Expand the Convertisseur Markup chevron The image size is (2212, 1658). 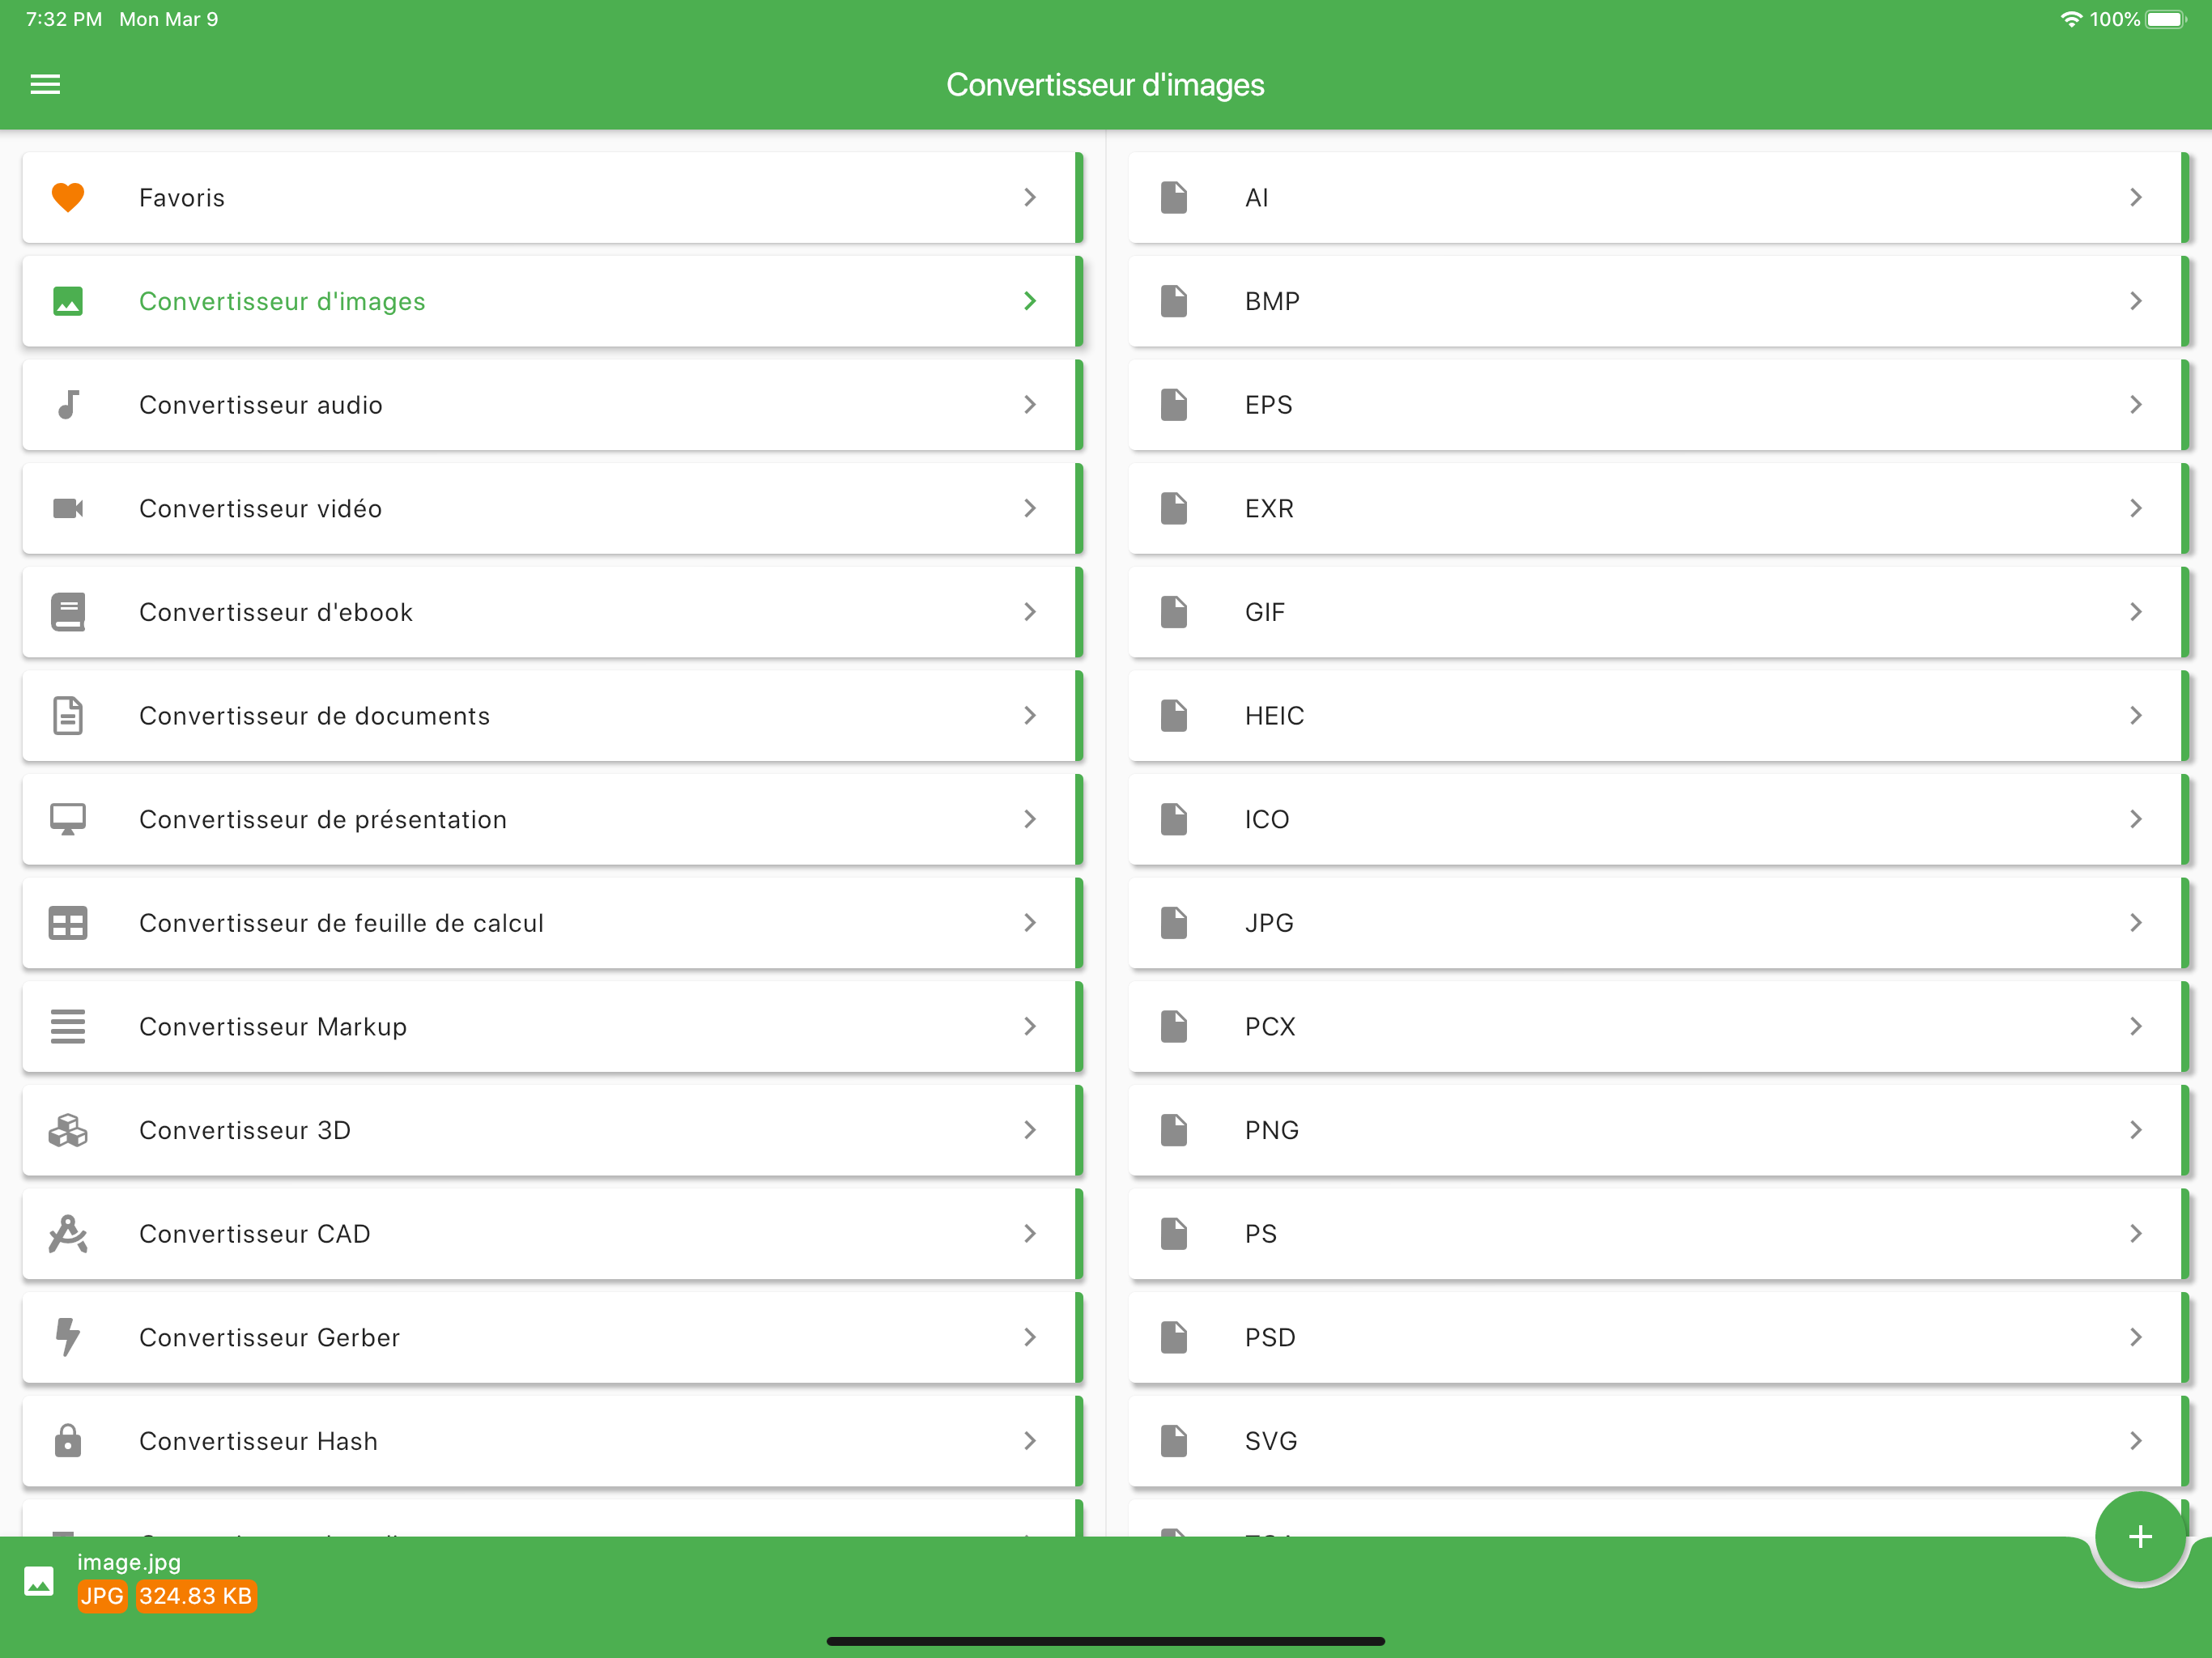(x=1030, y=1026)
